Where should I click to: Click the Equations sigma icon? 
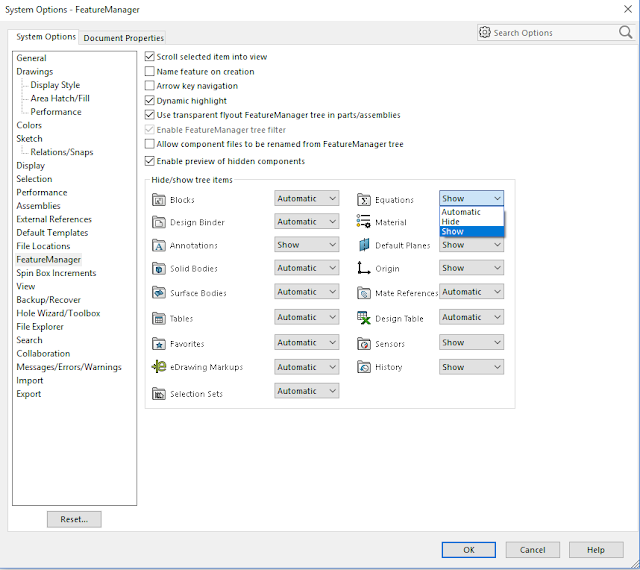coord(364,200)
